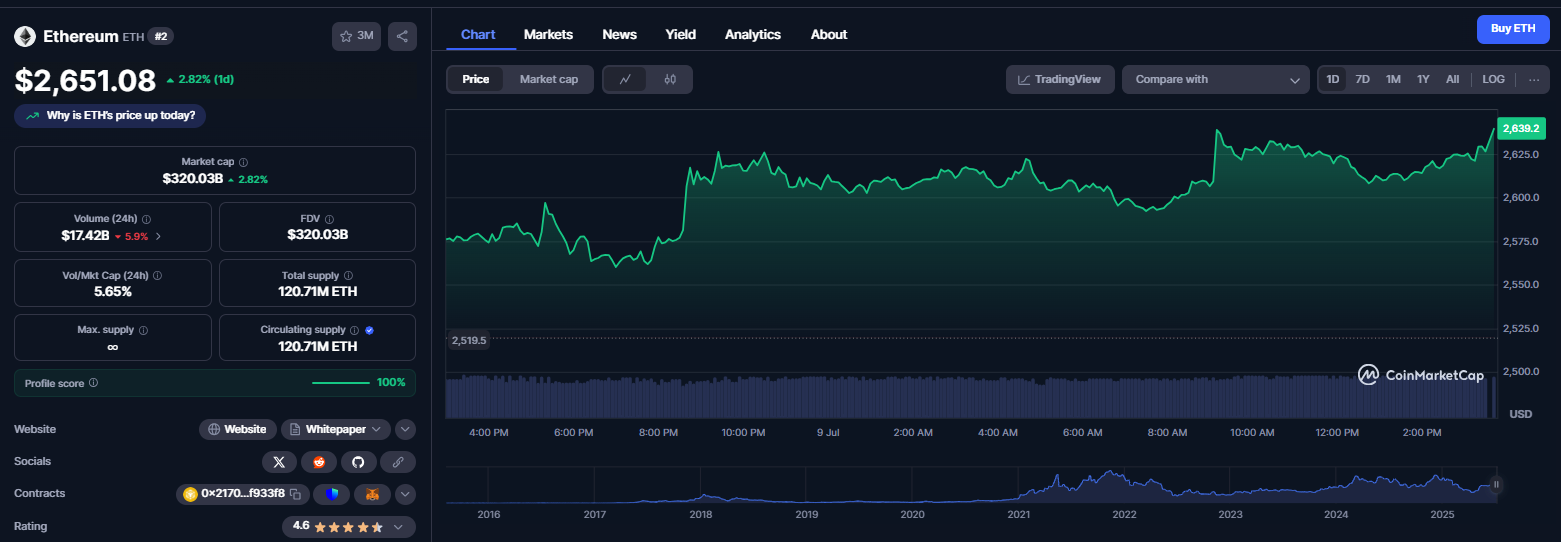This screenshot has height=542, width=1561.
Task: Click Why is ETH's price up today?
Action: coord(110,115)
